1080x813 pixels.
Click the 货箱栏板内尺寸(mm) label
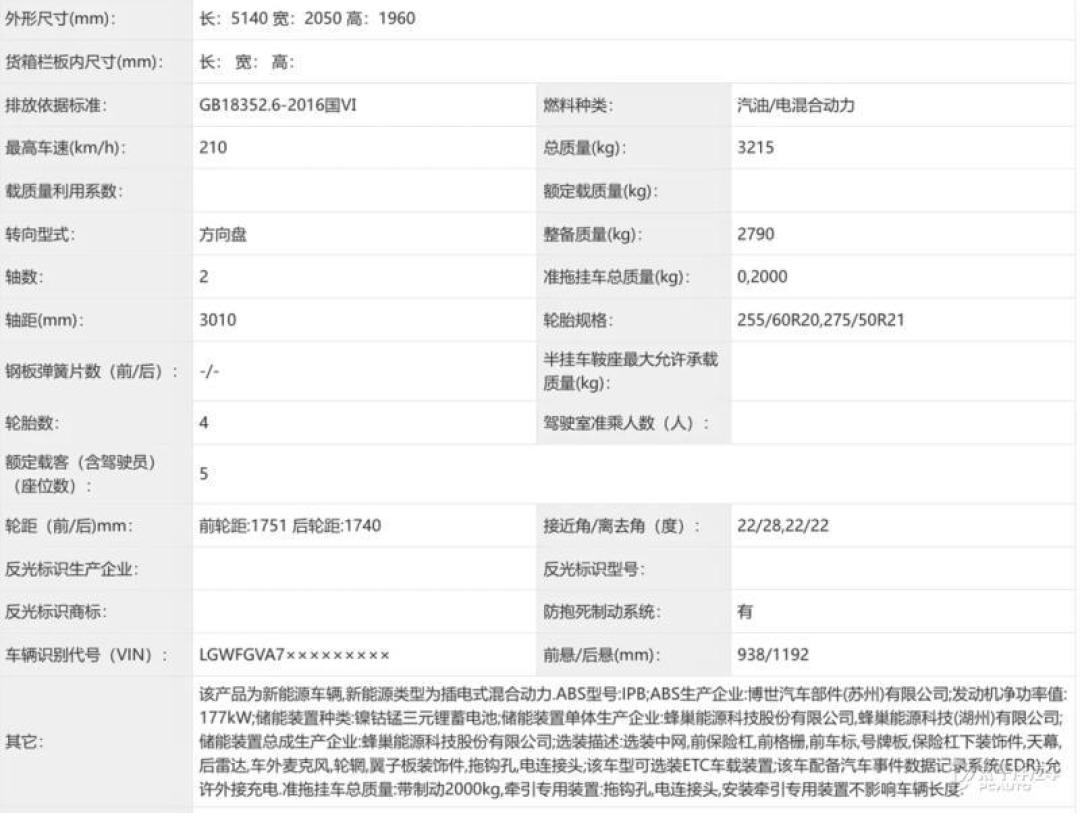click(84, 62)
